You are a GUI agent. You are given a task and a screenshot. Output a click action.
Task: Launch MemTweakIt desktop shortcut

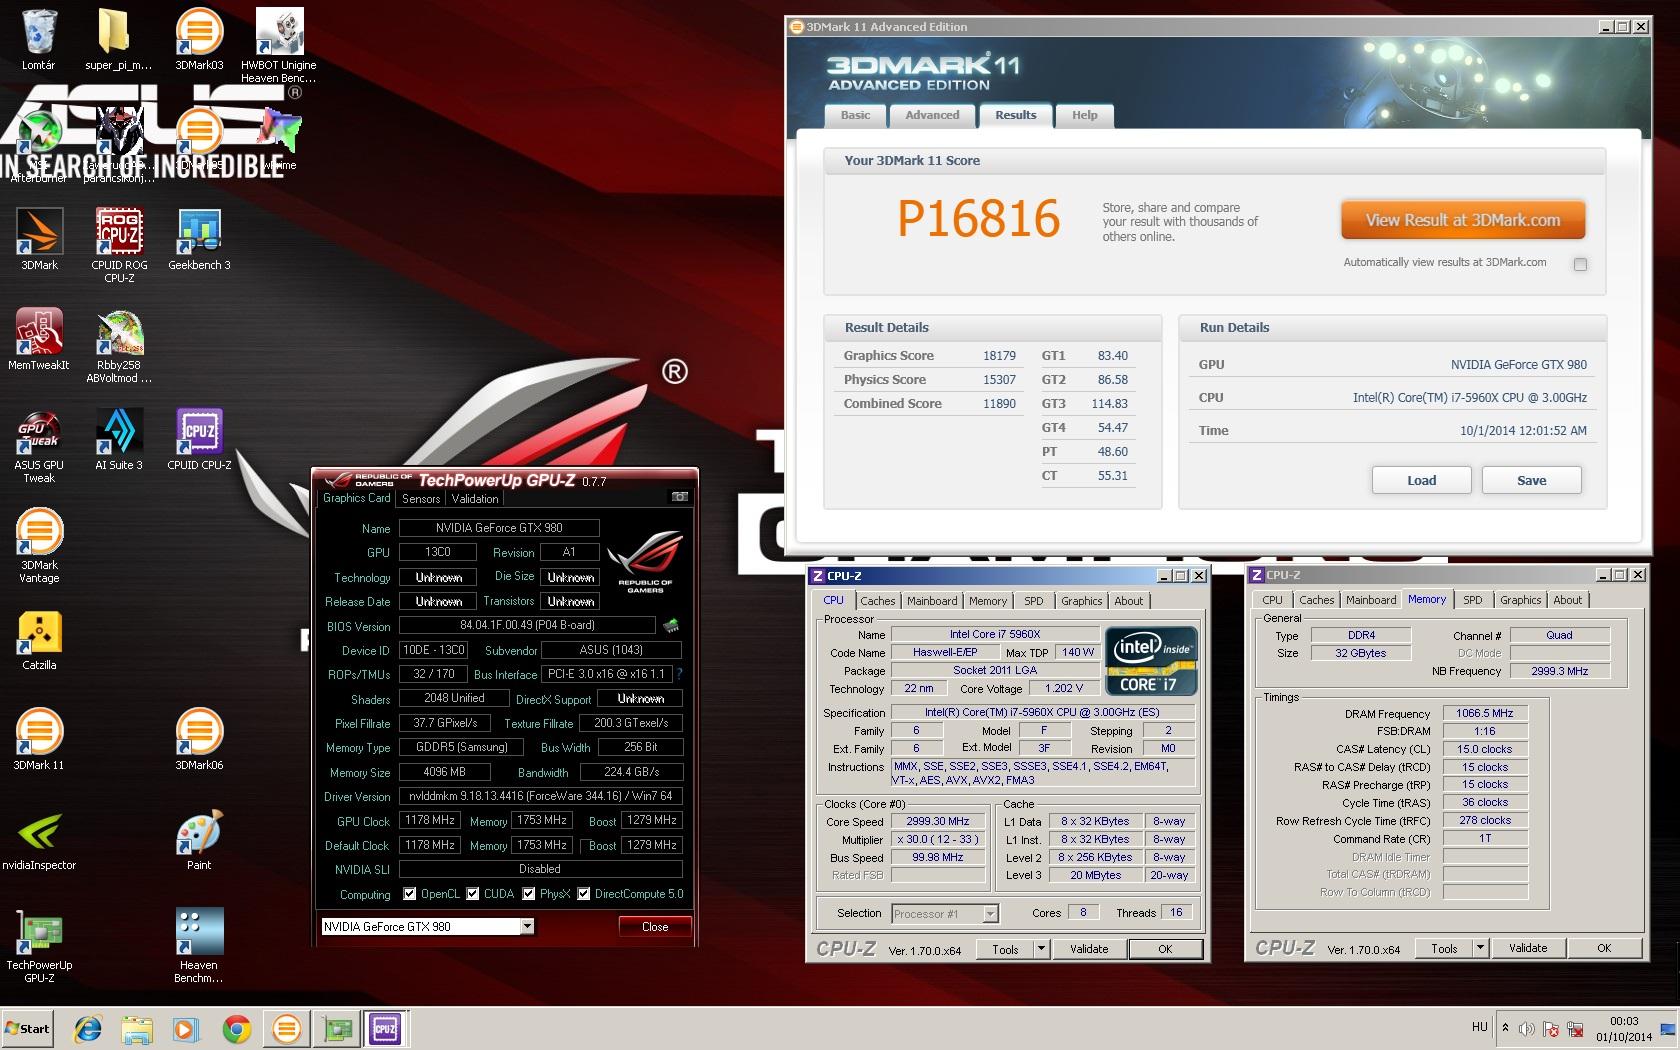39,340
